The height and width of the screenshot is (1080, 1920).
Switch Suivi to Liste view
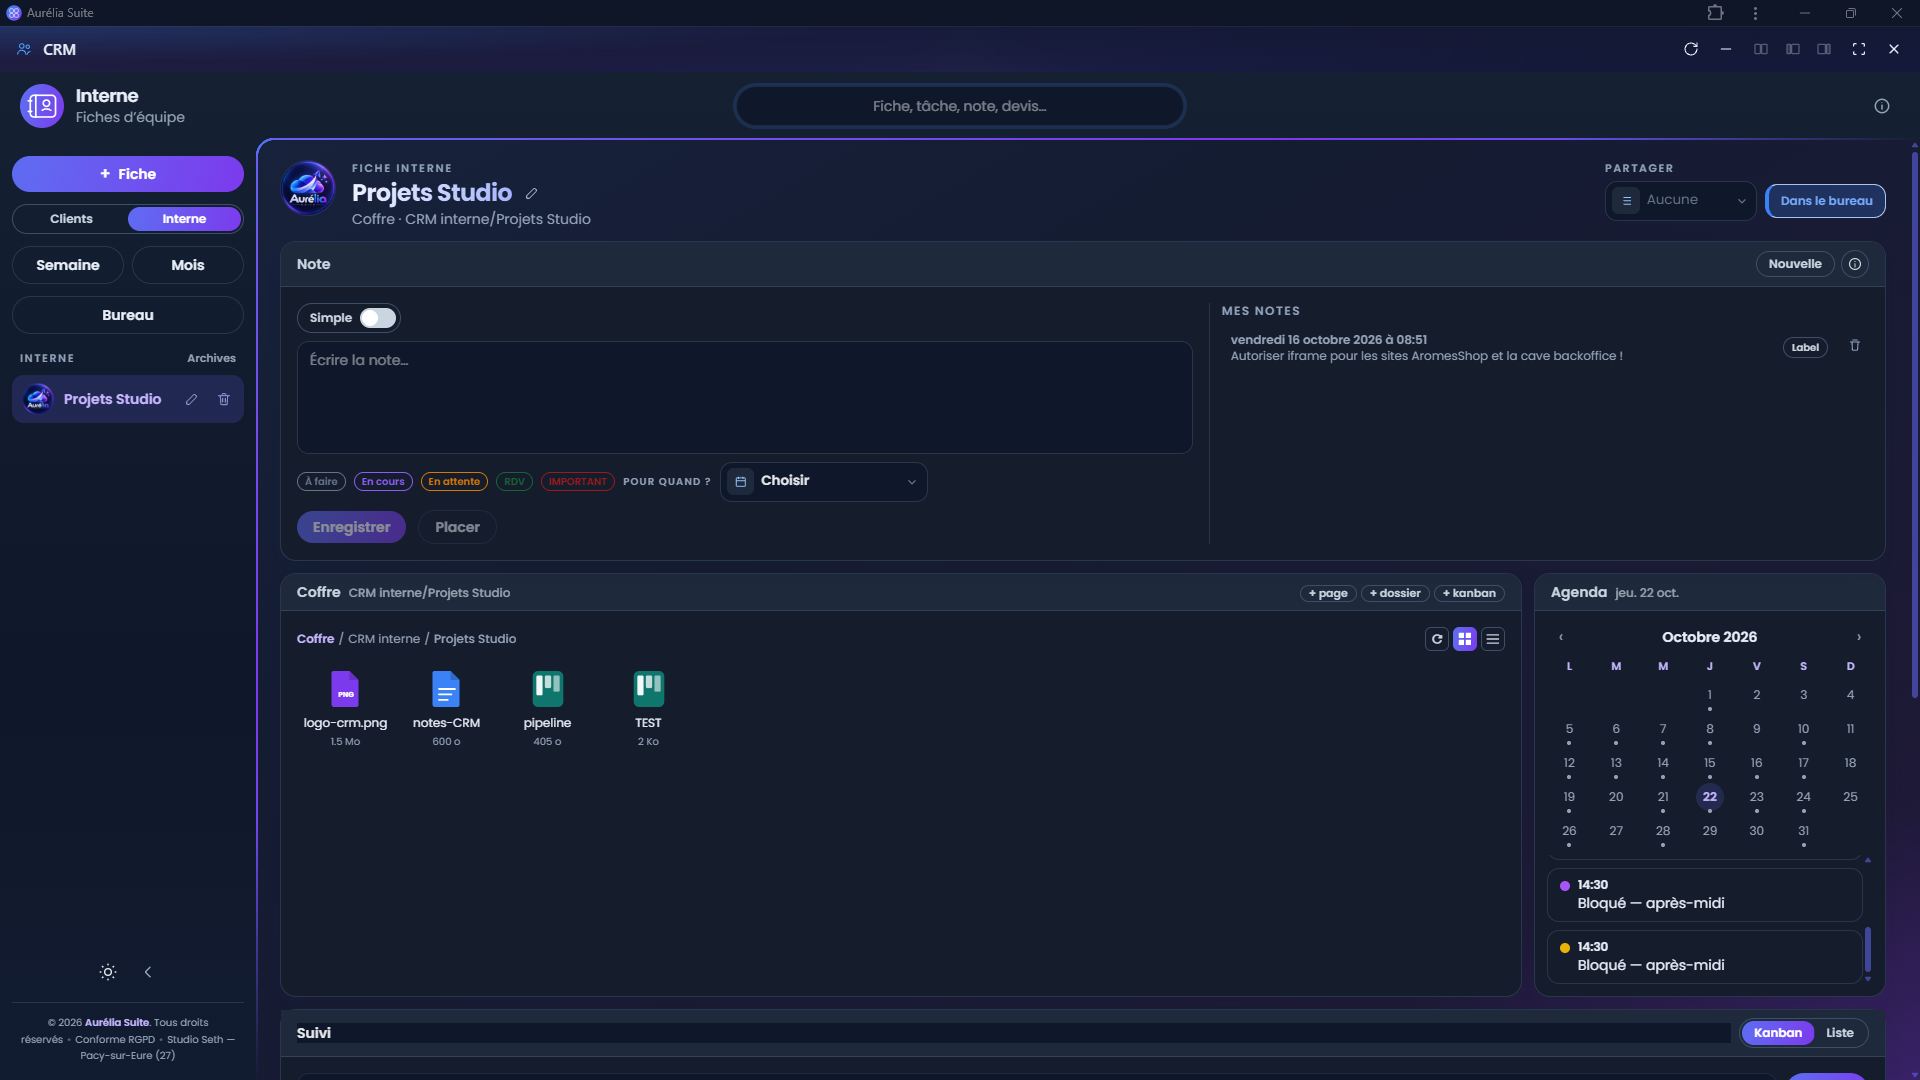pyautogui.click(x=1839, y=1033)
